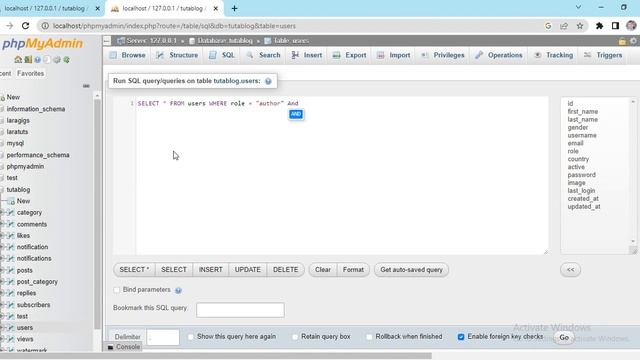Viewport: 640px width, 360px height.
Task: Expand the notifications table node
Action: coord(2,258)
